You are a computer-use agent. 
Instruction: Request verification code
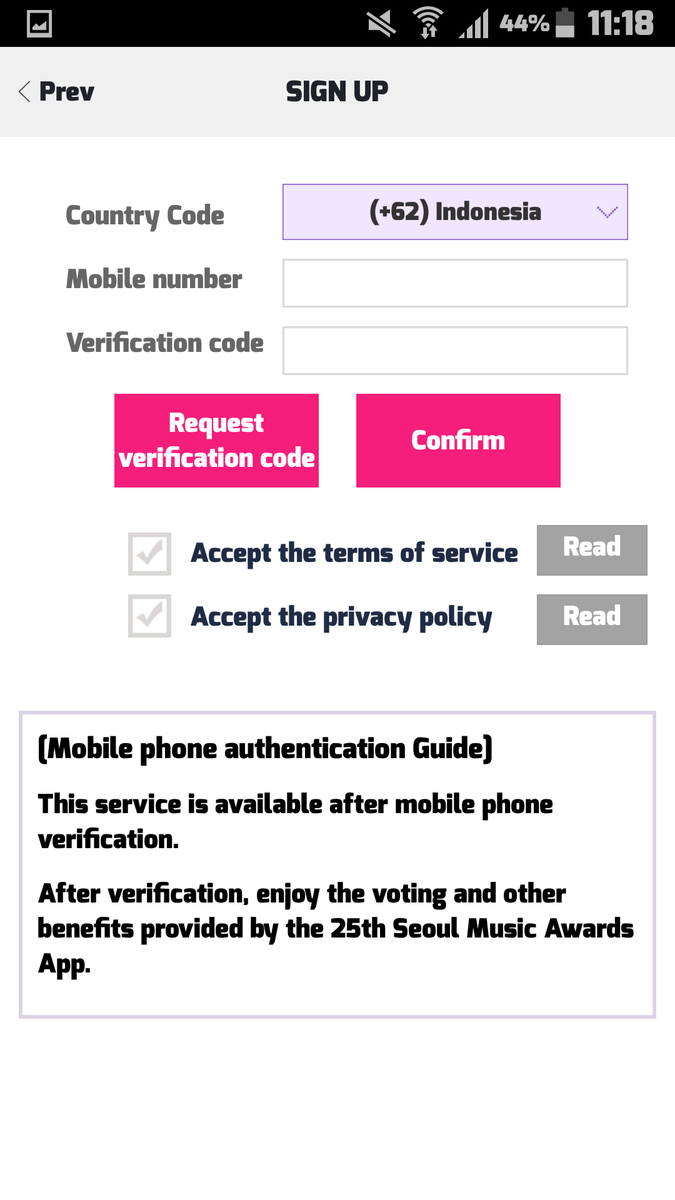pos(216,441)
